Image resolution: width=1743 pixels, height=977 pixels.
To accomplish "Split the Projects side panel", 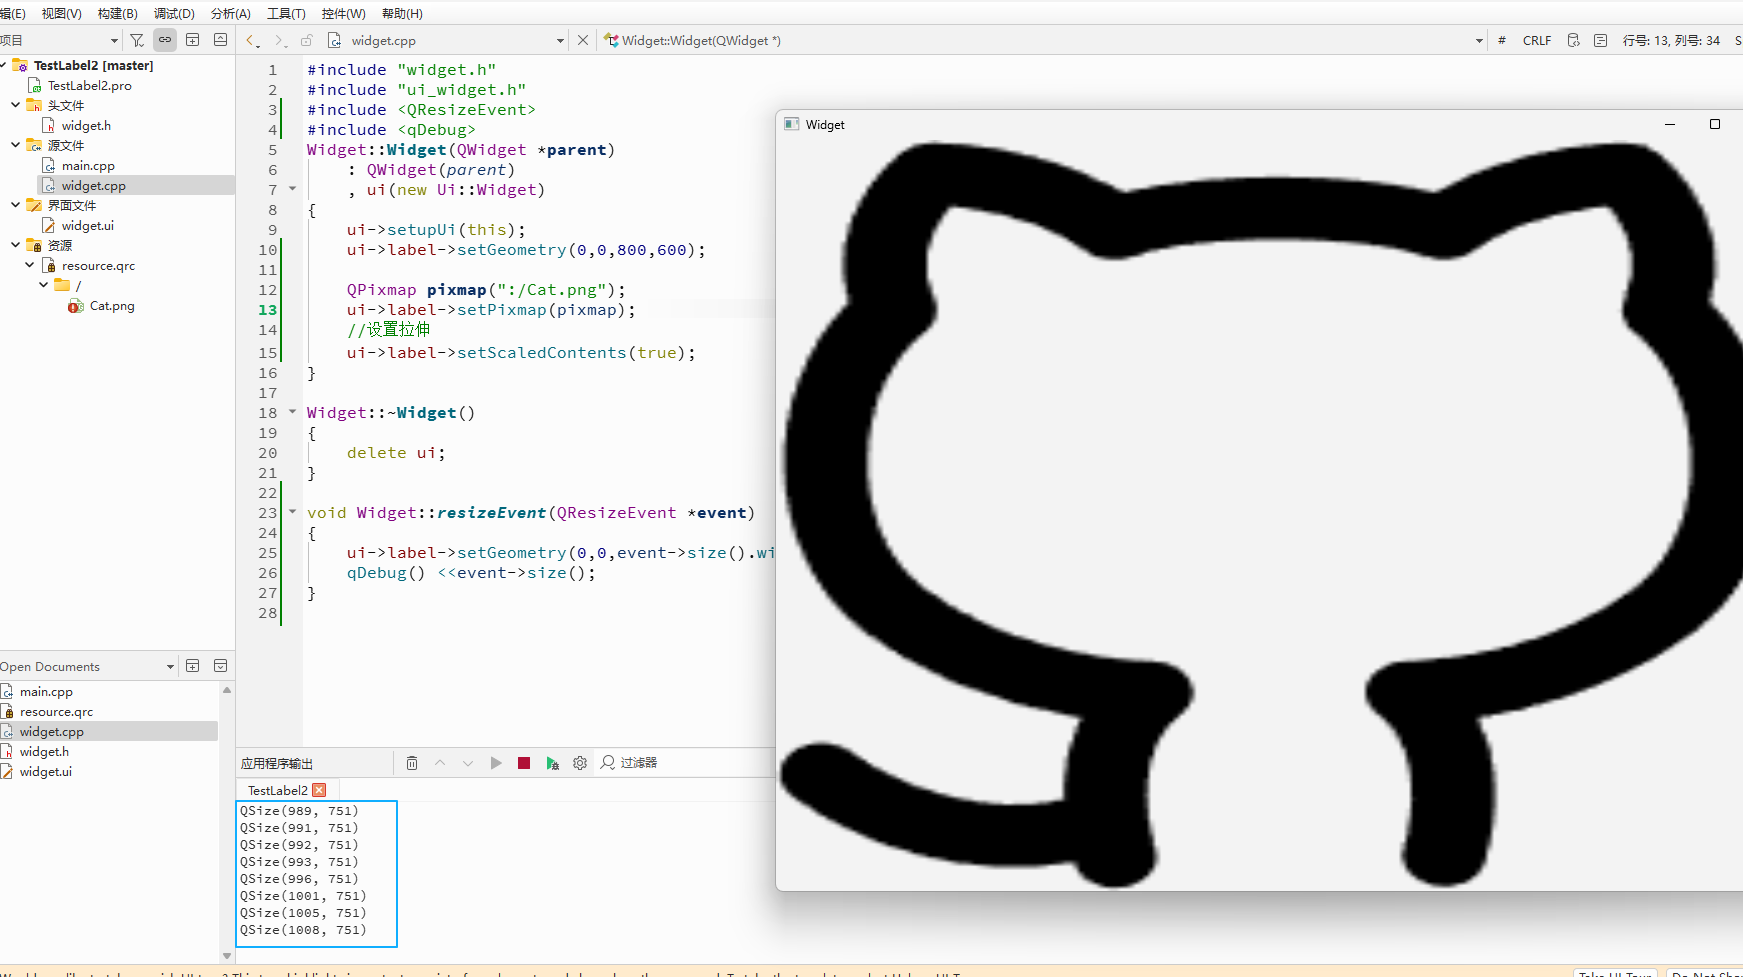I will (x=193, y=40).
